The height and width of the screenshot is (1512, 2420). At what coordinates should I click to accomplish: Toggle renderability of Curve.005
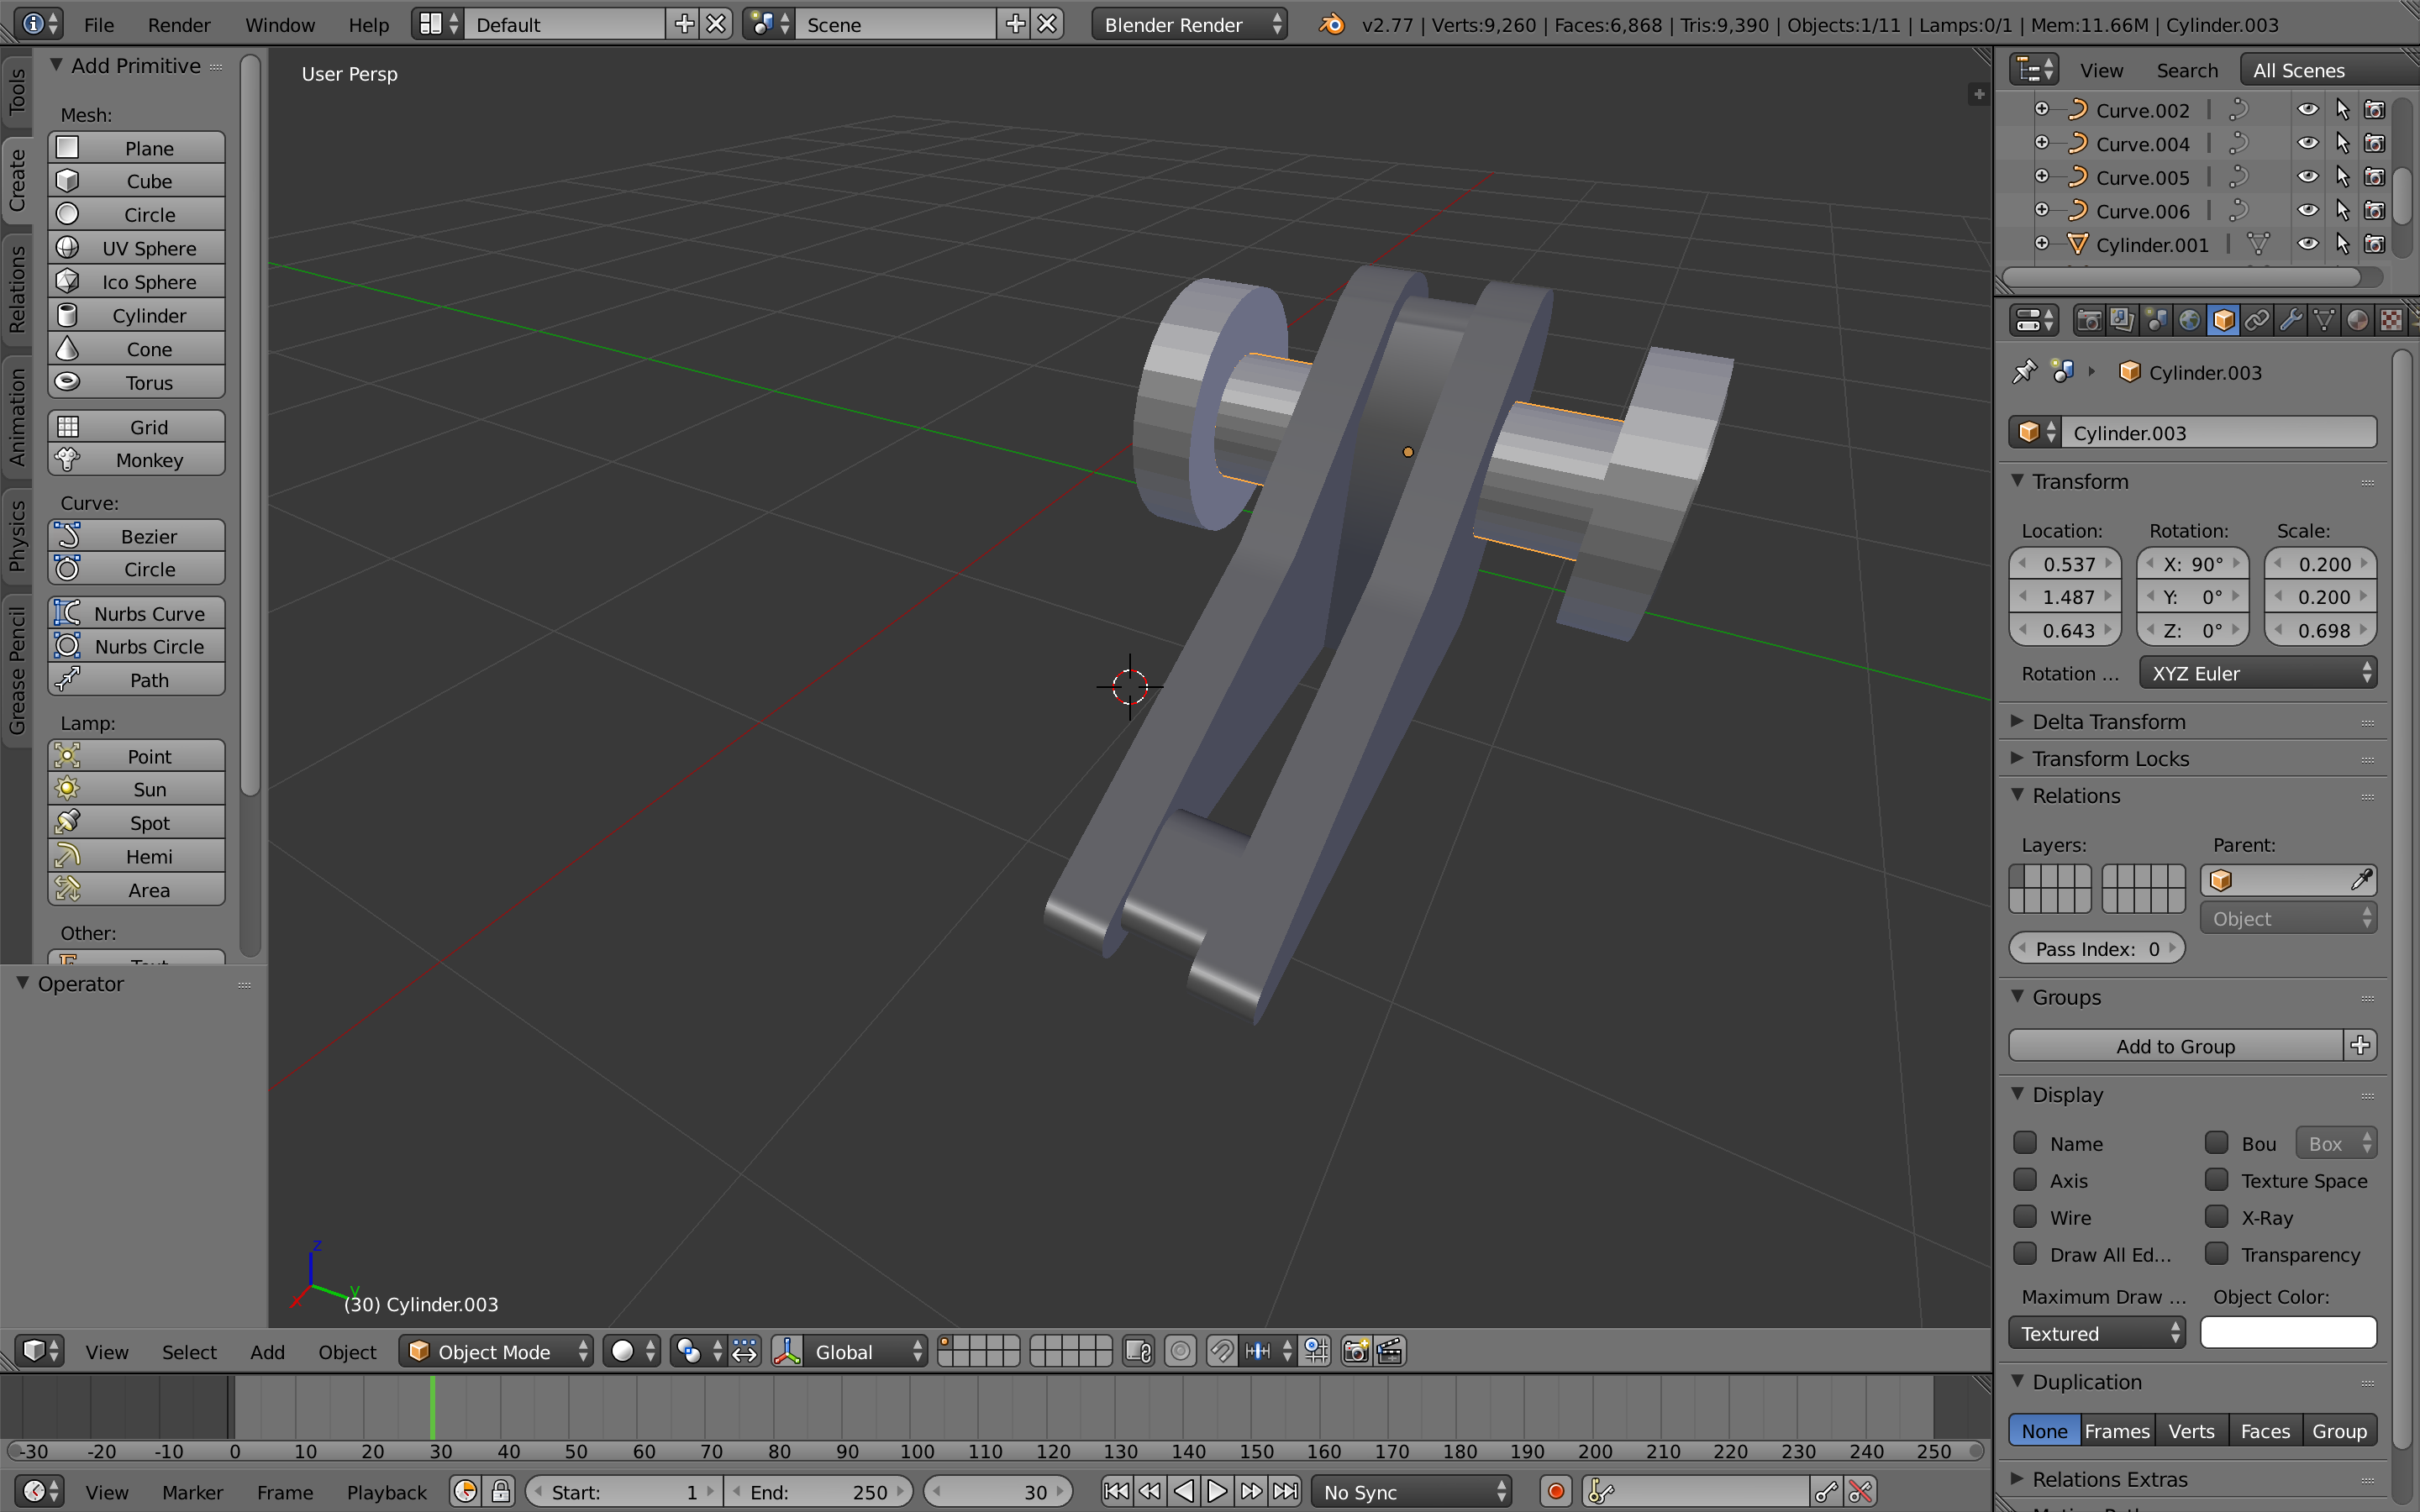(2374, 177)
